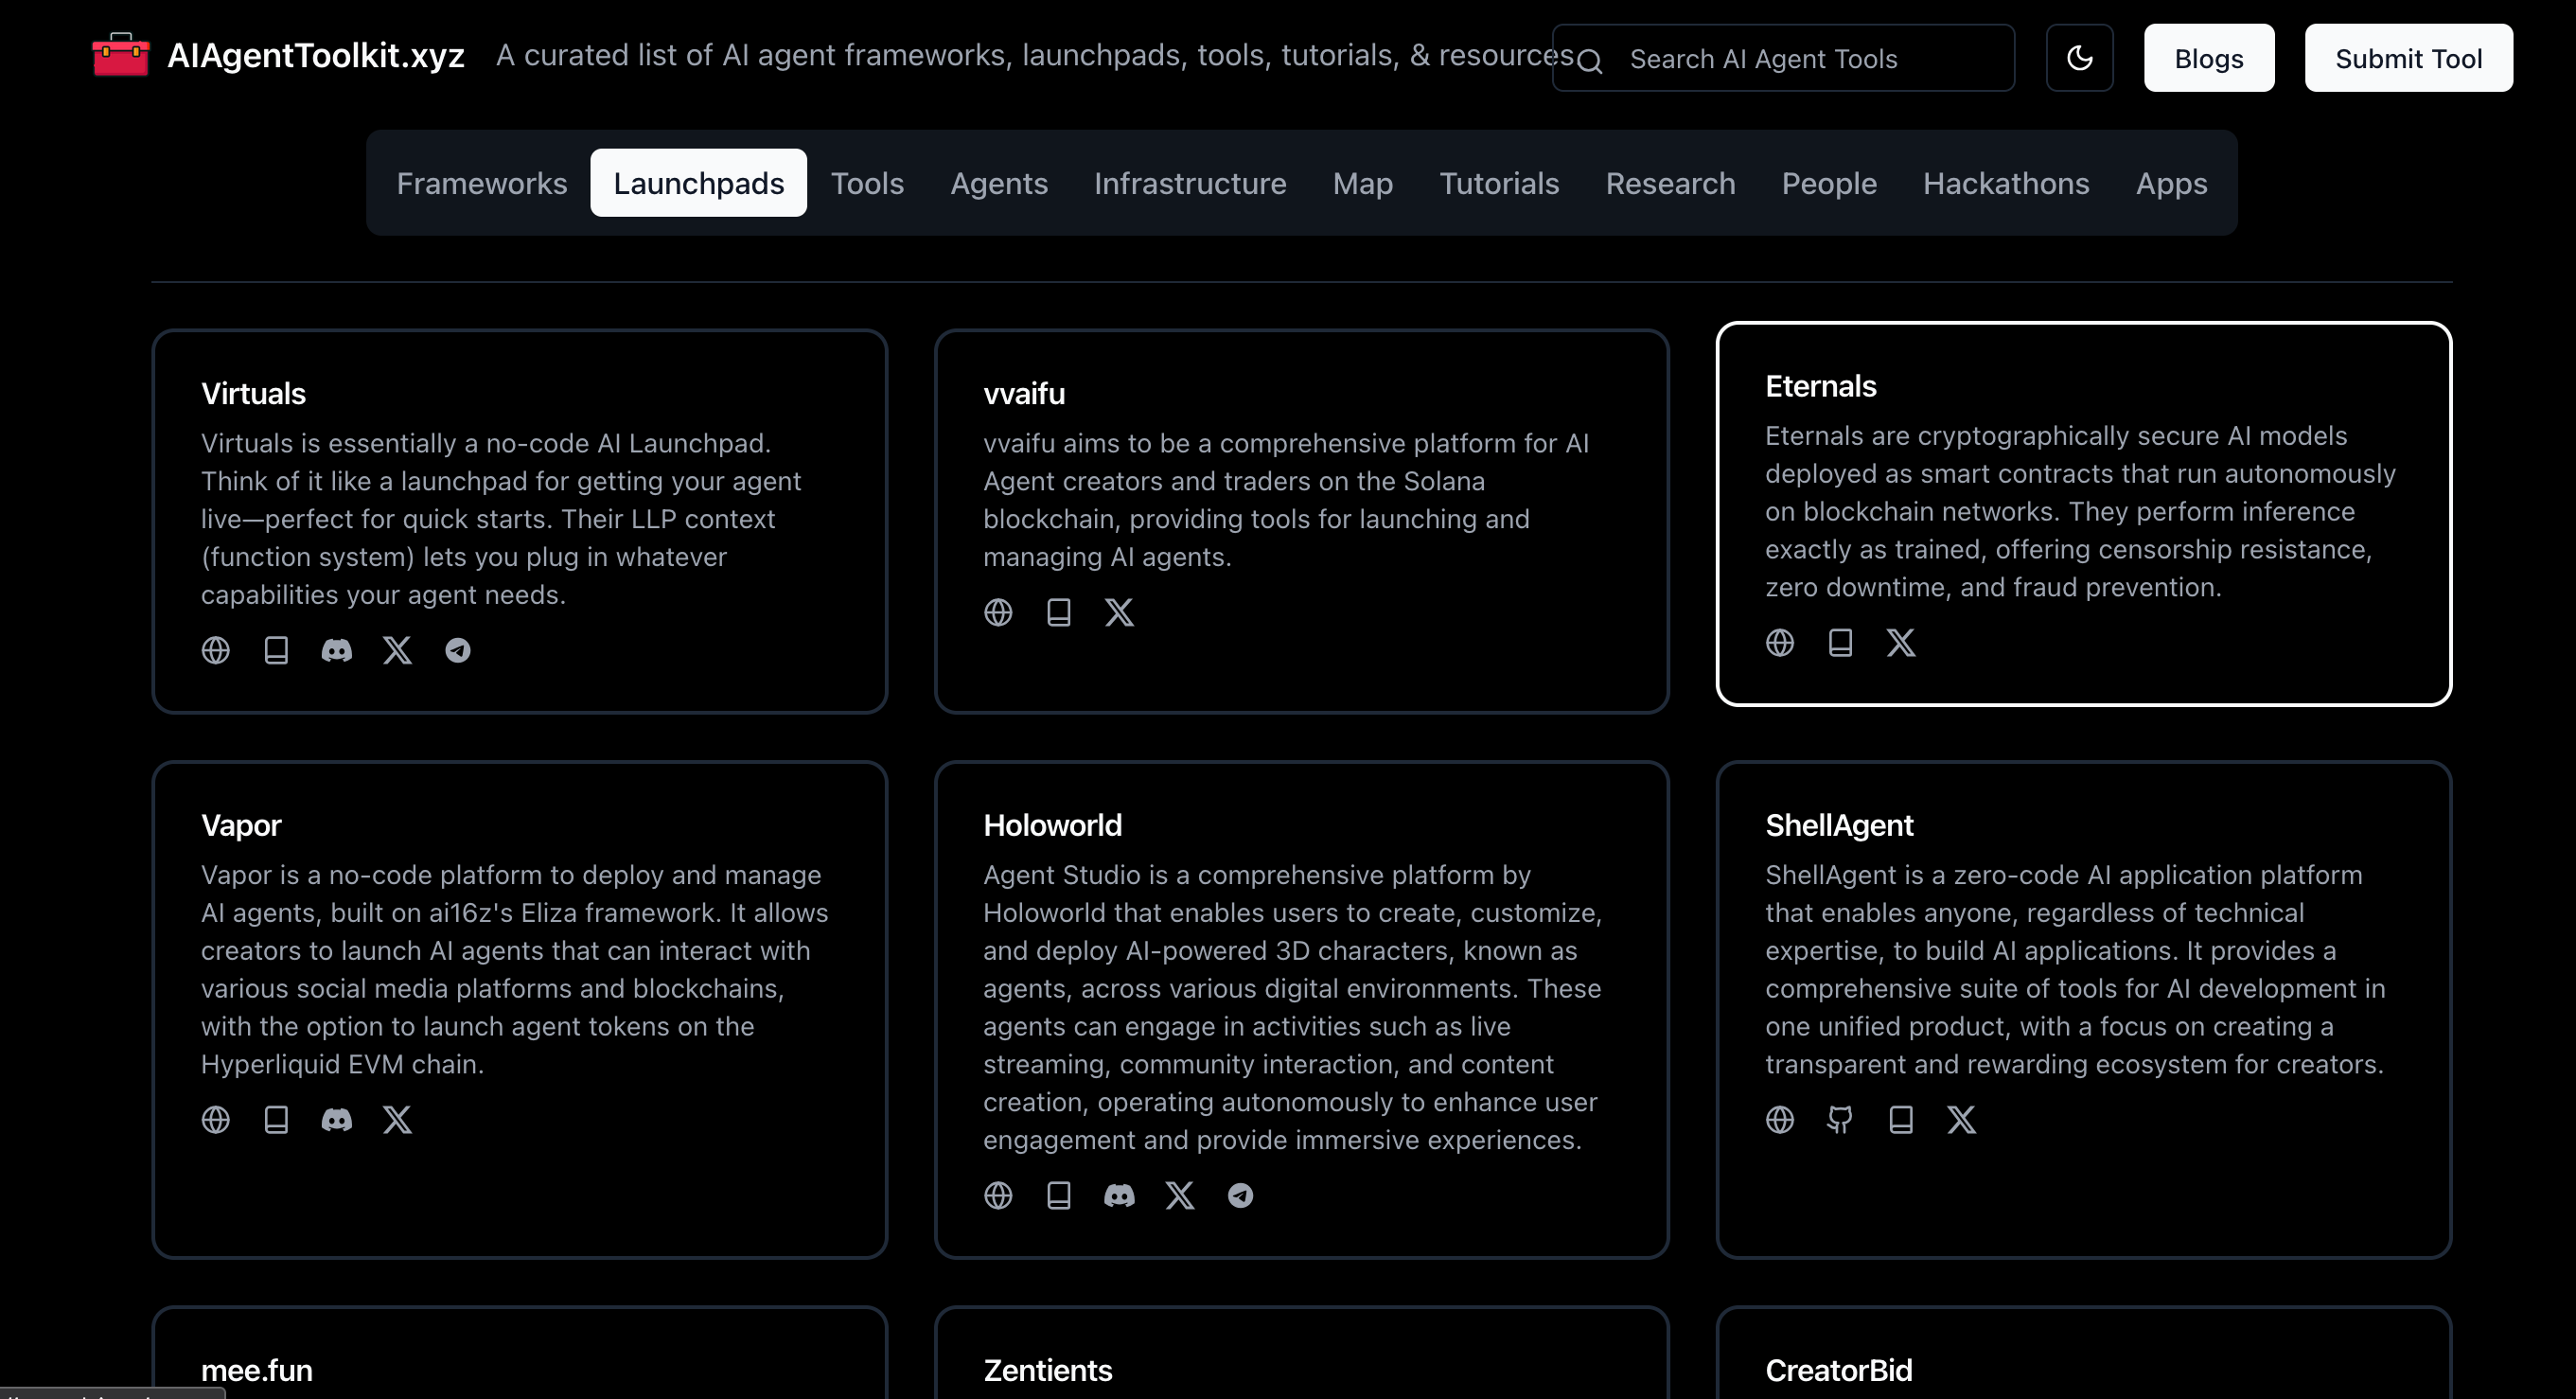Image resolution: width=2576 pixels, height=1399 pixels.
Task: Click the vvaifu card title
Action: [x=1024, y=393]
